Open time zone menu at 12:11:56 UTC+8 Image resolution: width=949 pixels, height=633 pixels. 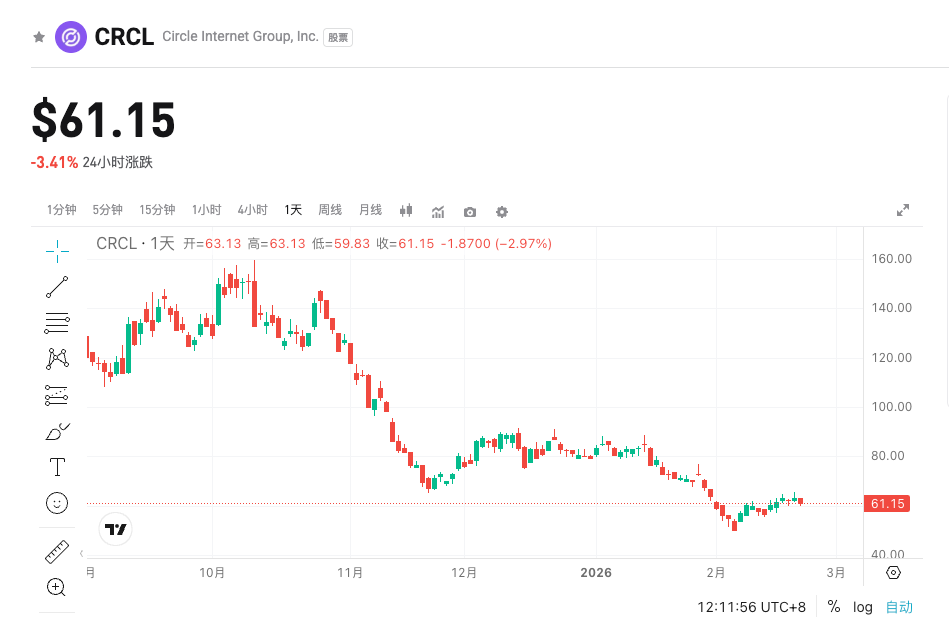[752, 607]
